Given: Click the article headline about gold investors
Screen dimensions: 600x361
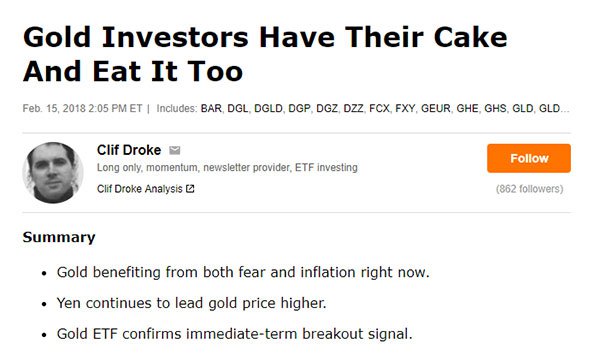Looking at the screenshot, I should pos(265,54).
